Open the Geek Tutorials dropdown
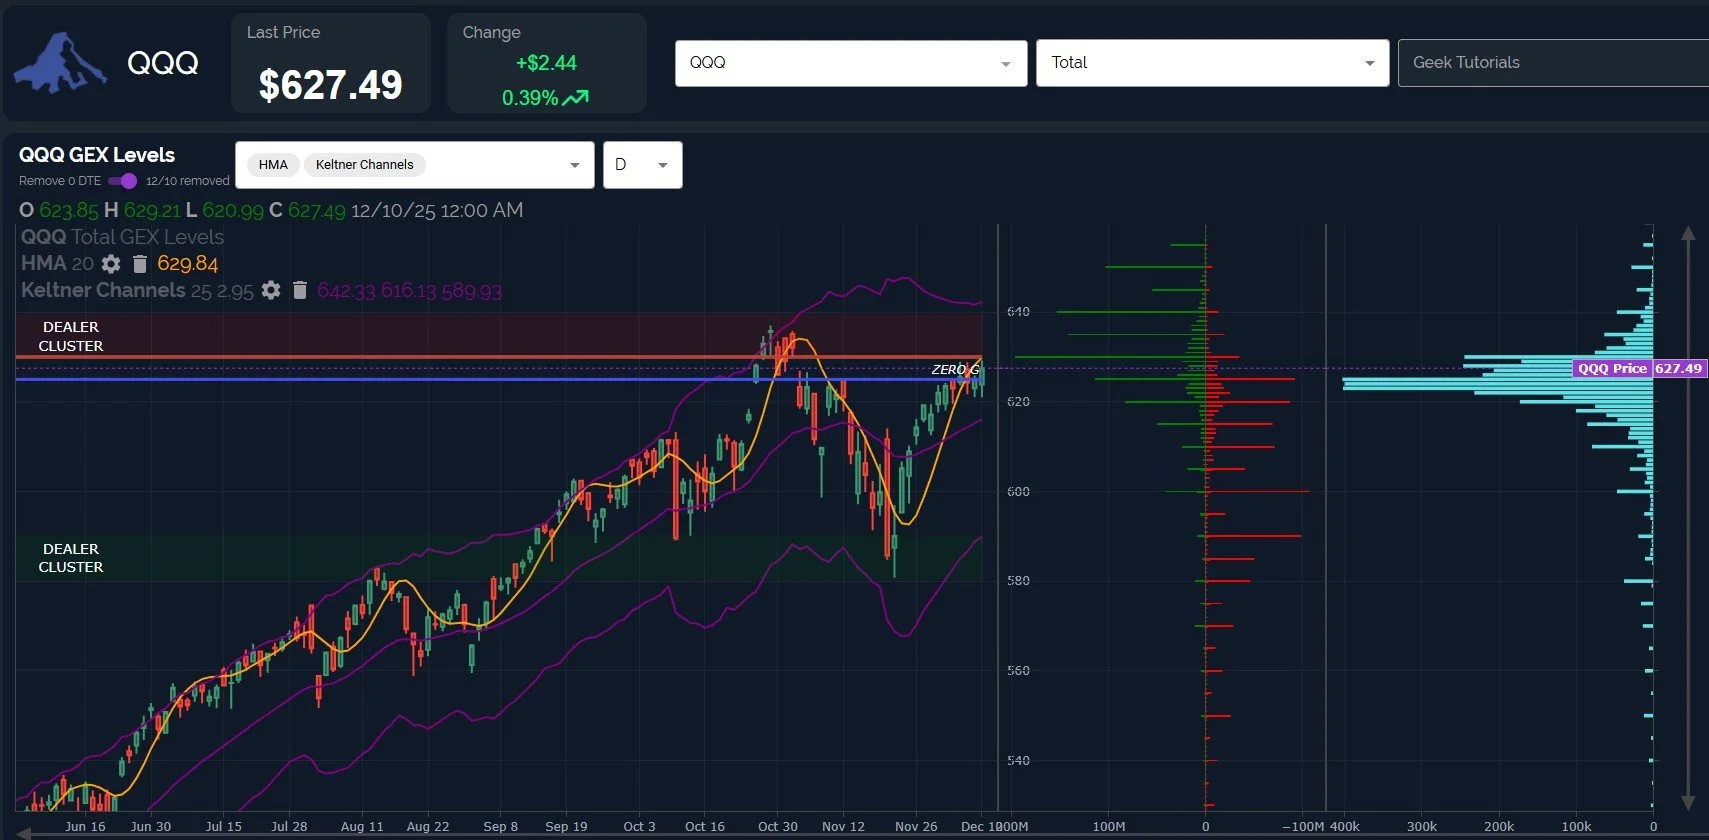Screen dimensions: 1709x840 (1553, 63)
